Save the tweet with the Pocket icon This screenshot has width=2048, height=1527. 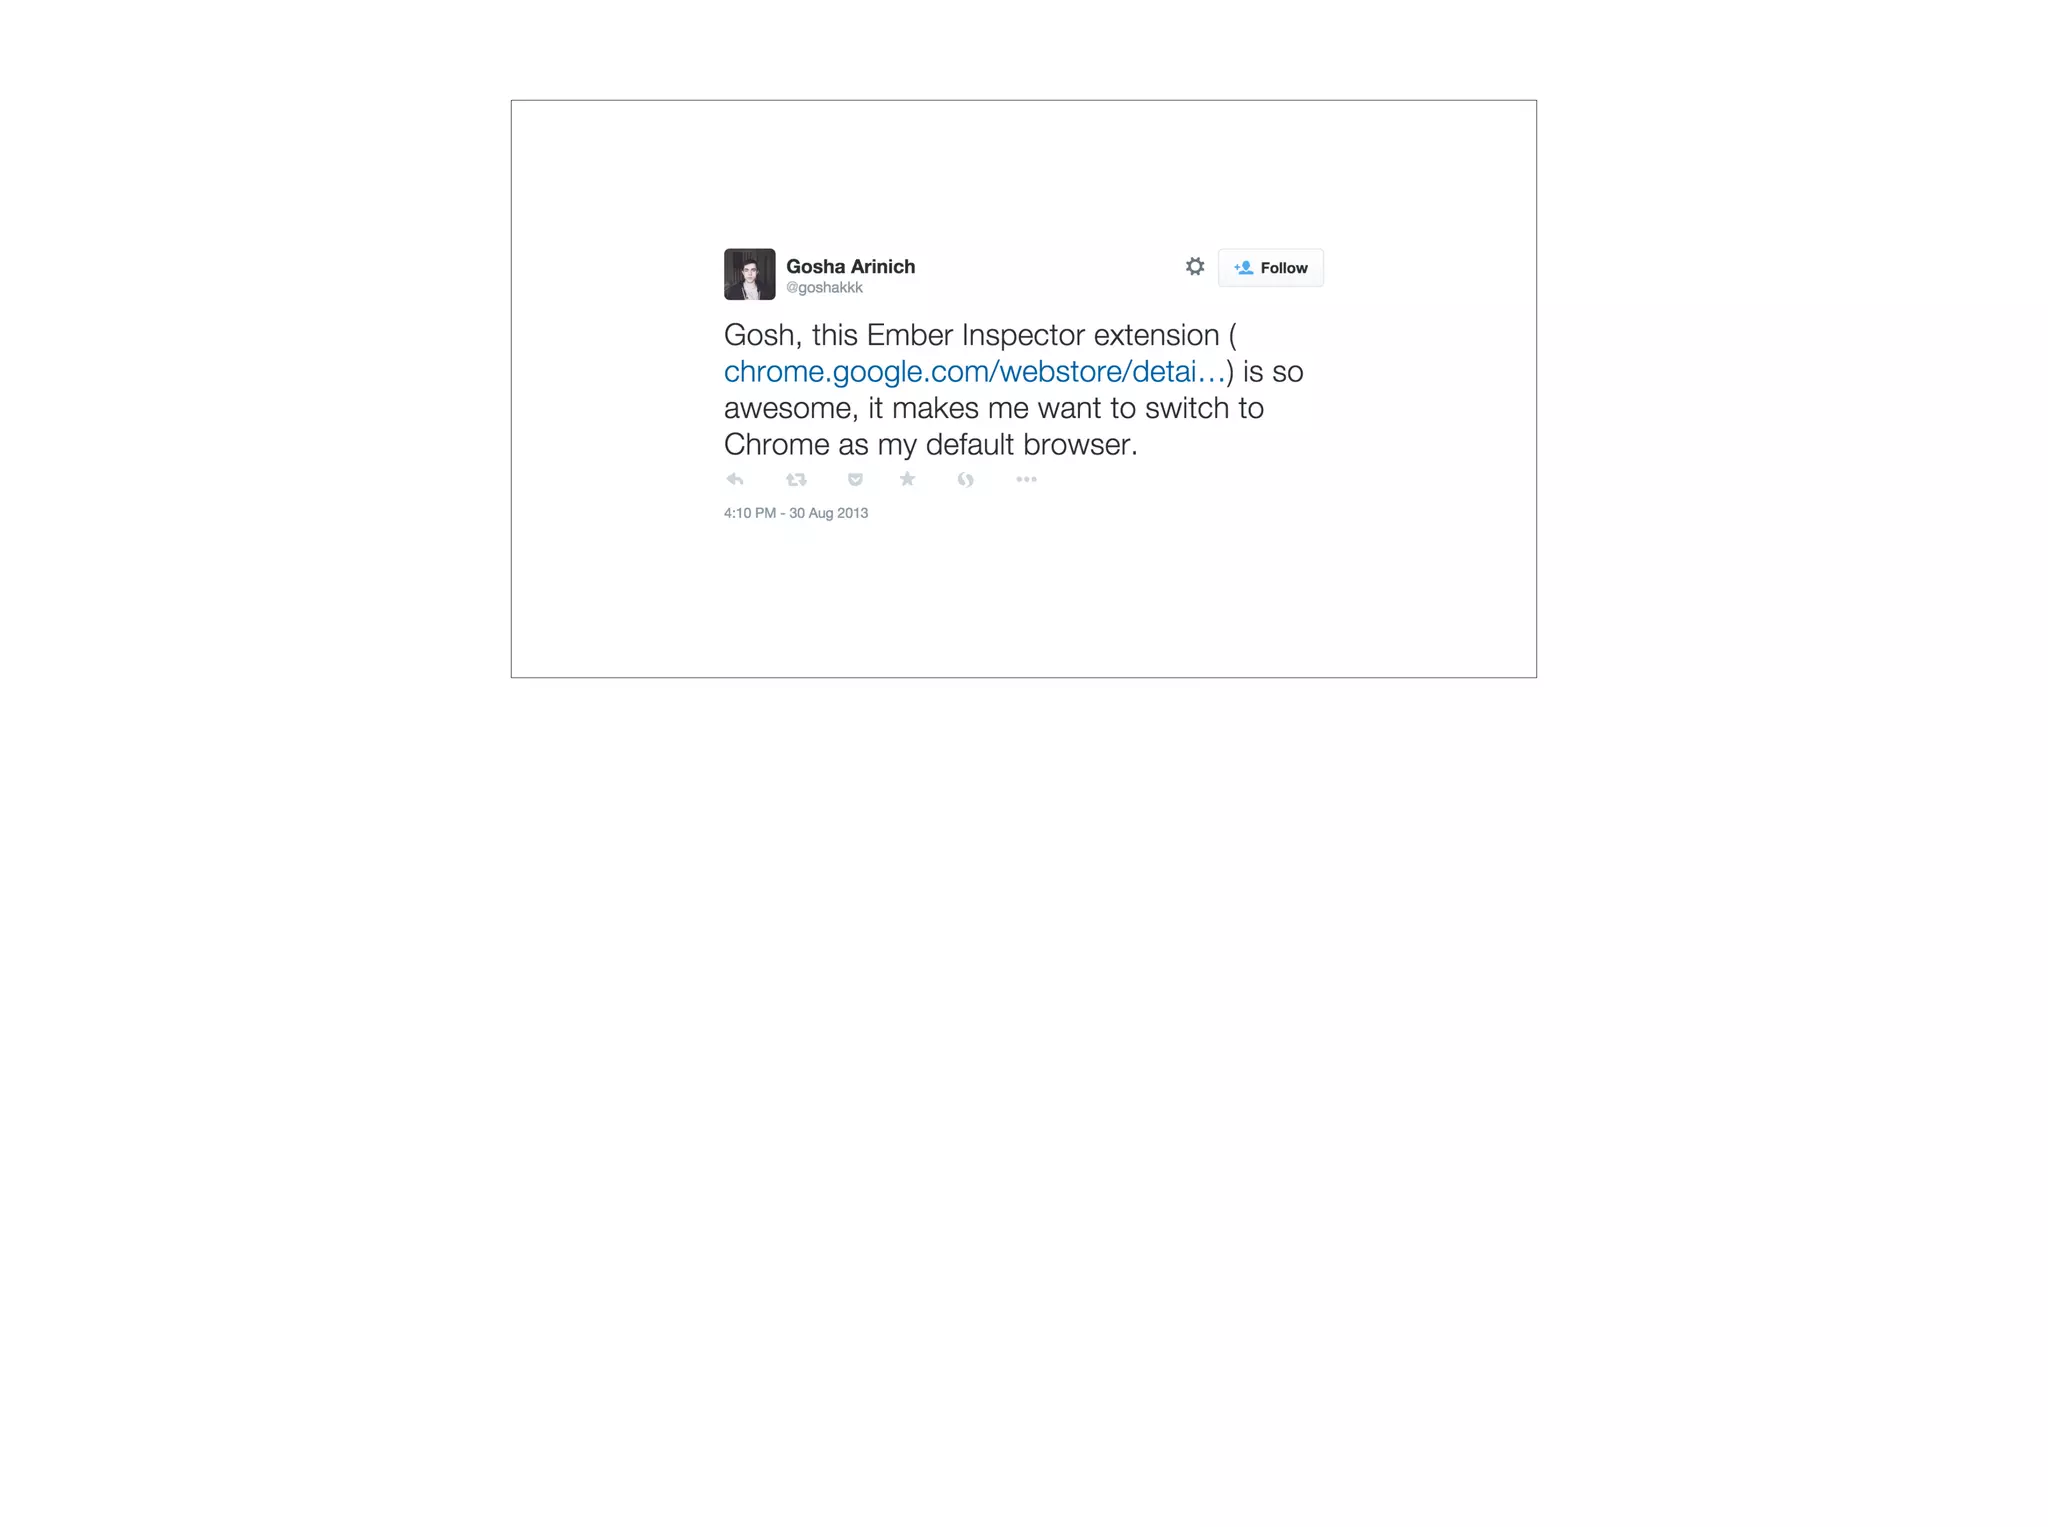tap(855, 480)
